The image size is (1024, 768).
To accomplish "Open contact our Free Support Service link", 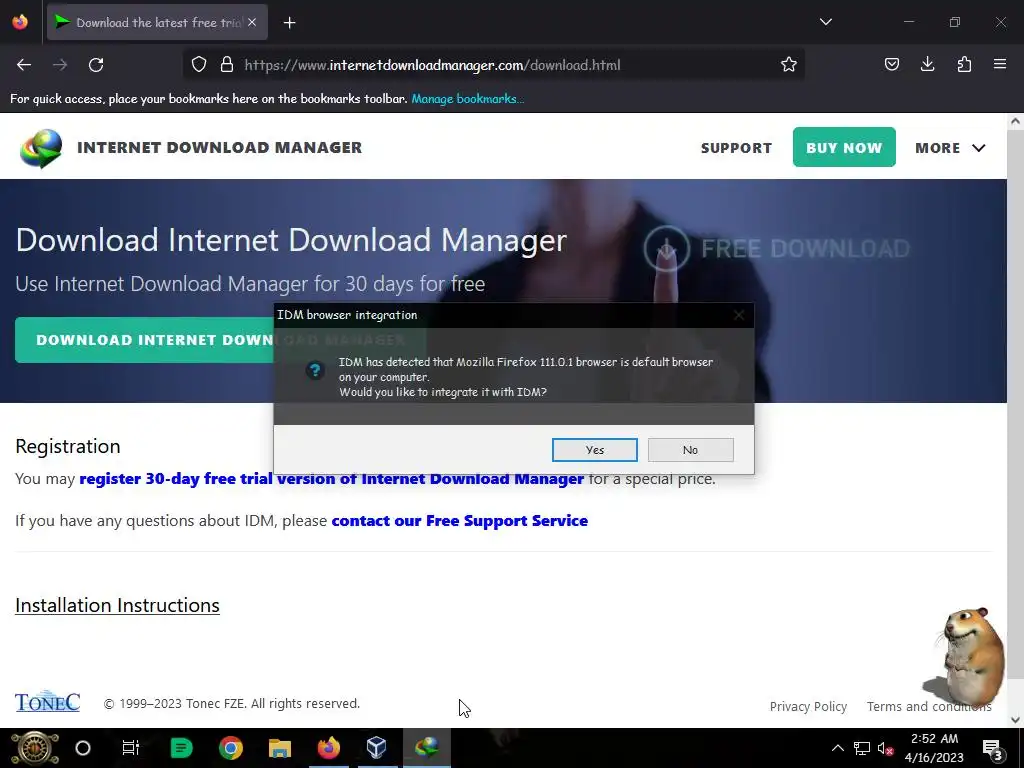I will pos(460,520).
